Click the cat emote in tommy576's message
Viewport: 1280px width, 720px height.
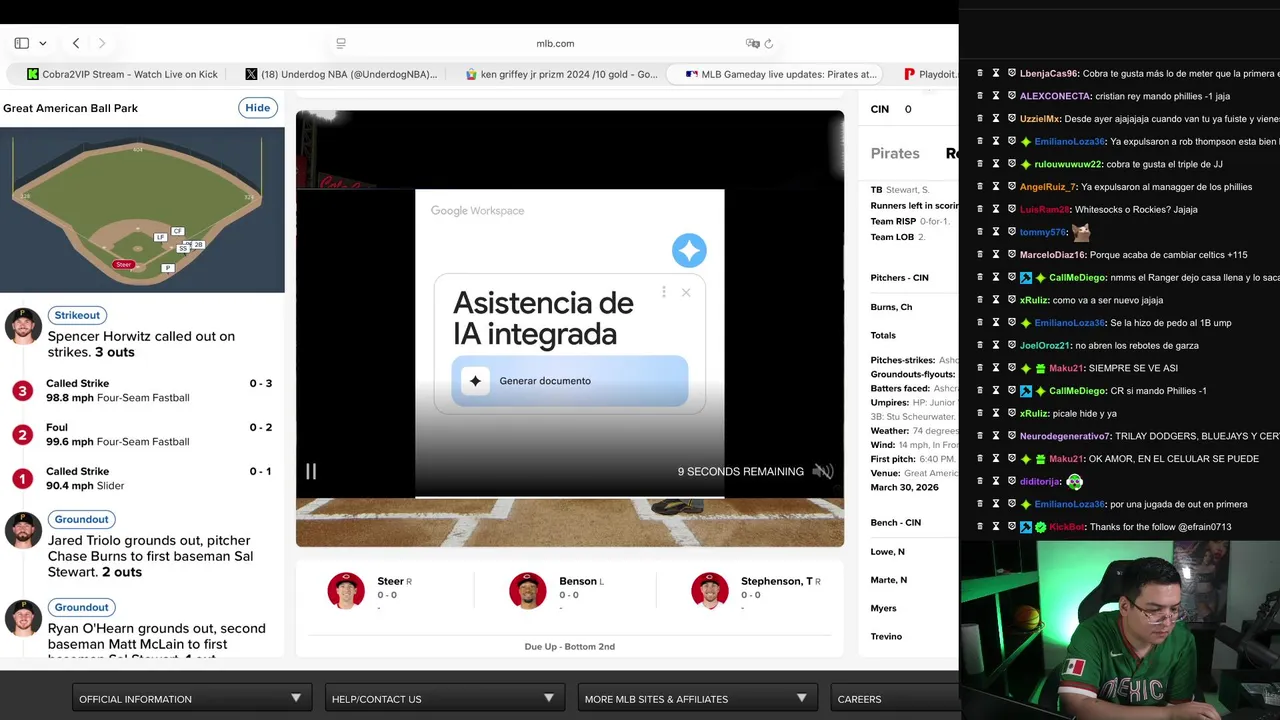(x=1080, y=232)
